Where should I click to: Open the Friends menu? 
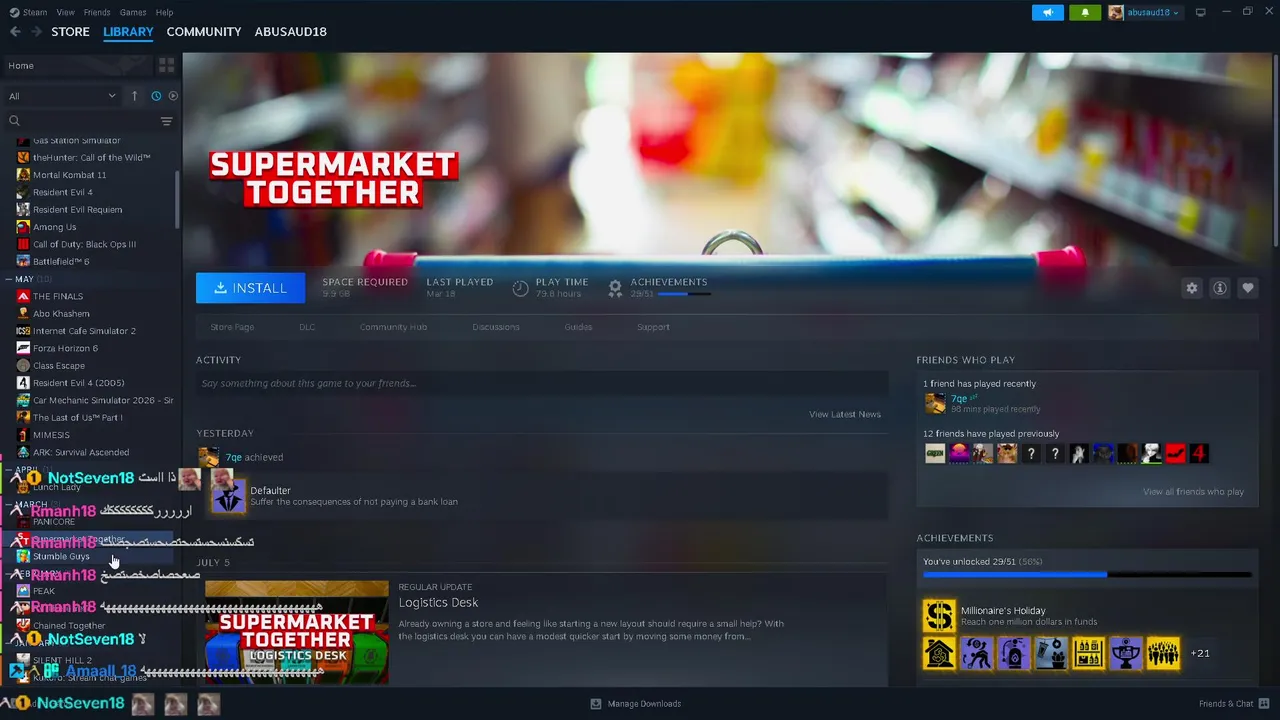97,12
